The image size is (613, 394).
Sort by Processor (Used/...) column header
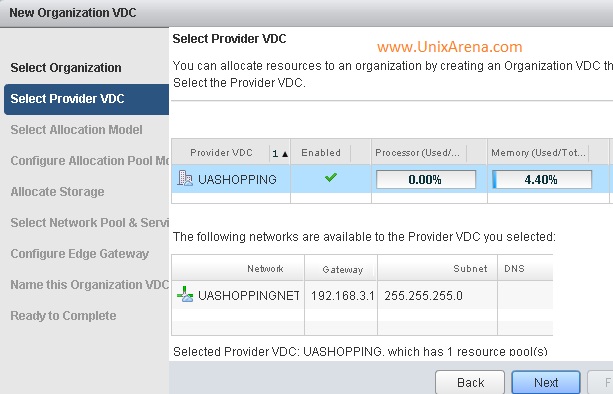pos(417,152)
